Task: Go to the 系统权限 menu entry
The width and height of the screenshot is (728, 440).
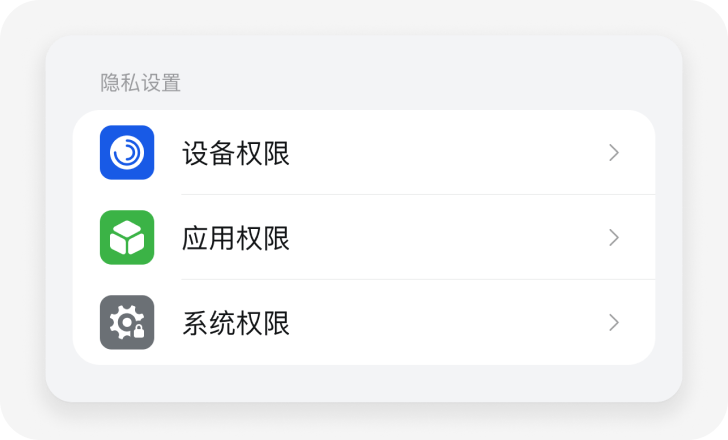Action: click(x=236, y=323)
